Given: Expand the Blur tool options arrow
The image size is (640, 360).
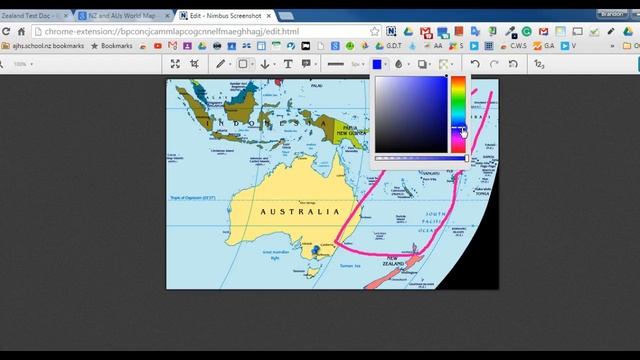Looking at the screenshot, I should click(409, 64).
